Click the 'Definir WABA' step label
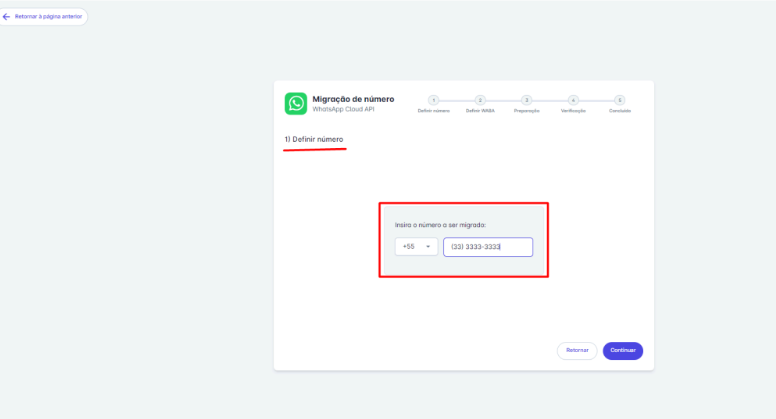The image size is (776, 419). click(480, 111)
